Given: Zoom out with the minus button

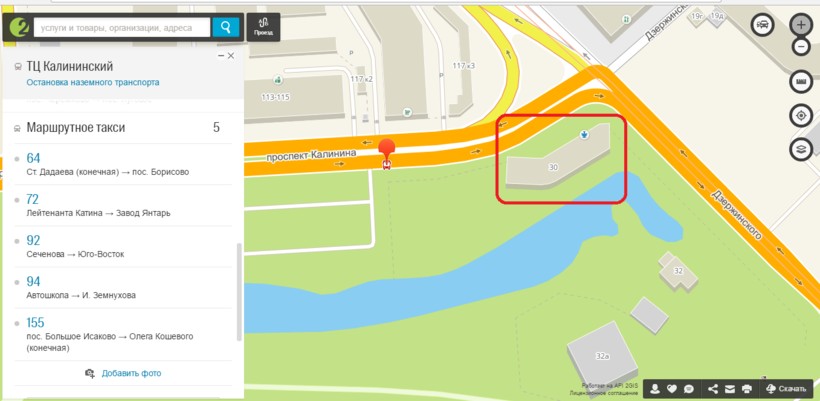Looking at the screenshot, I should (x=801, y=47).
